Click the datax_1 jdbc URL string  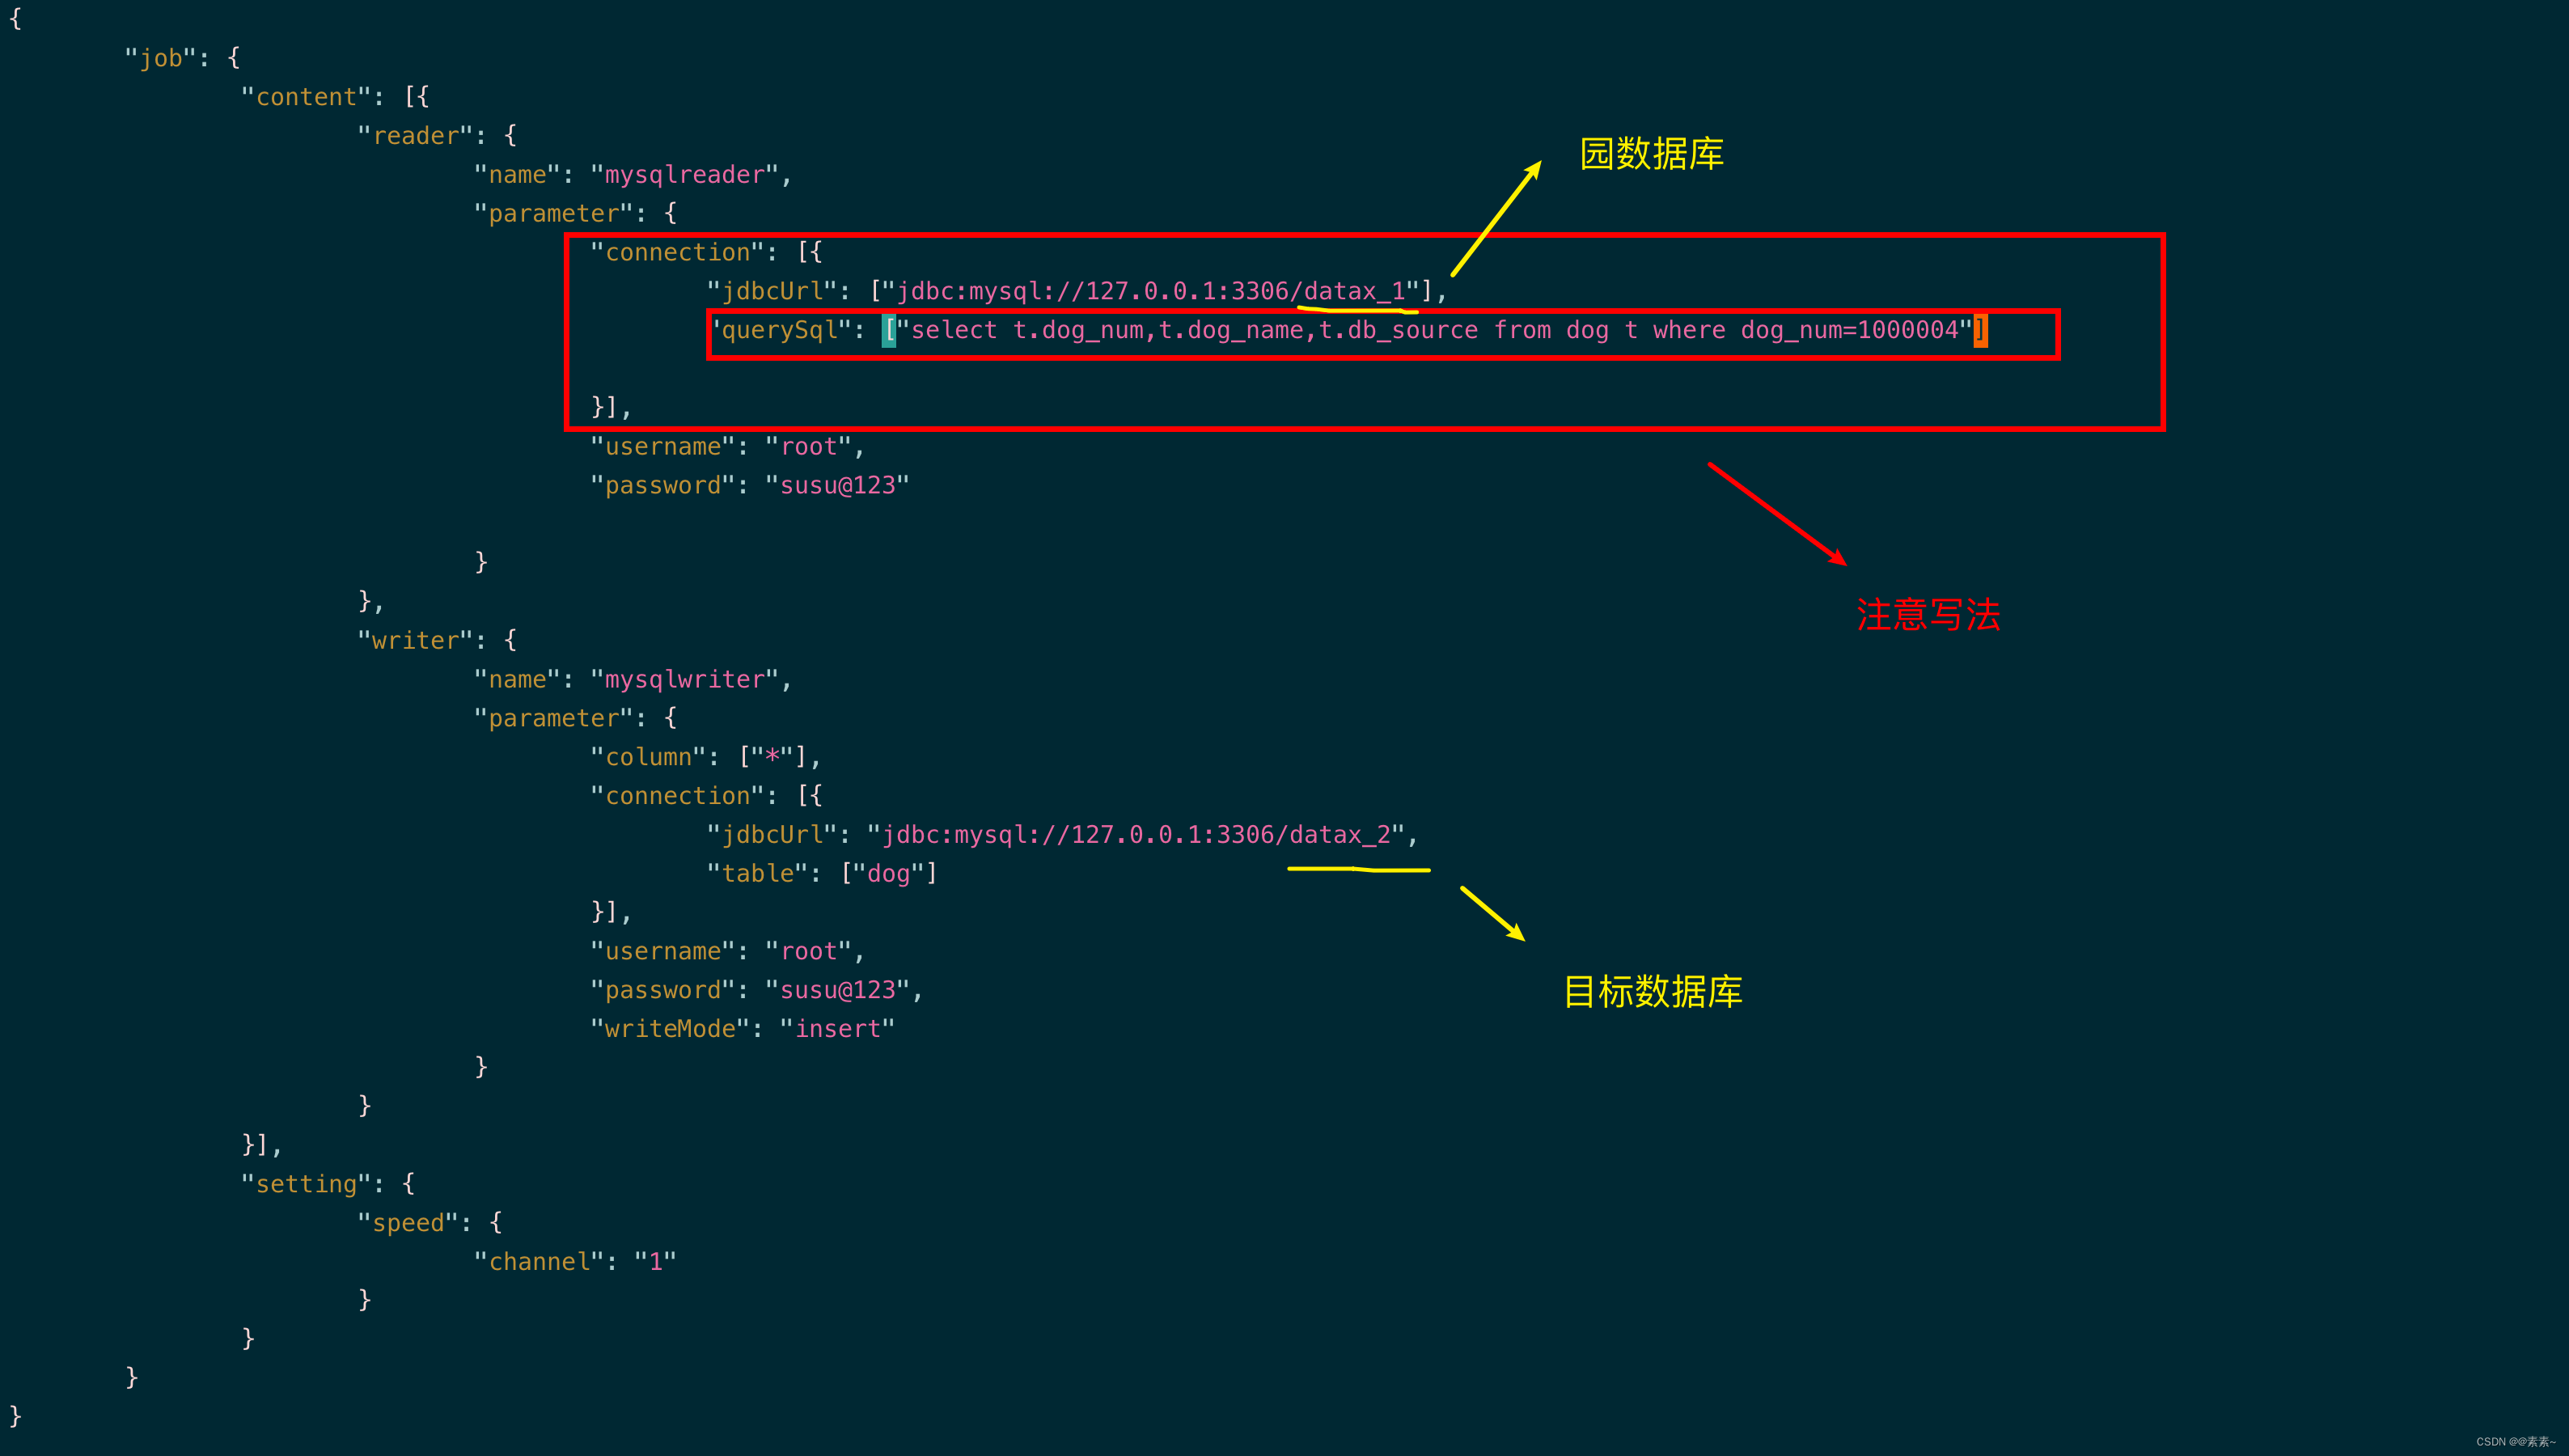1151,291
